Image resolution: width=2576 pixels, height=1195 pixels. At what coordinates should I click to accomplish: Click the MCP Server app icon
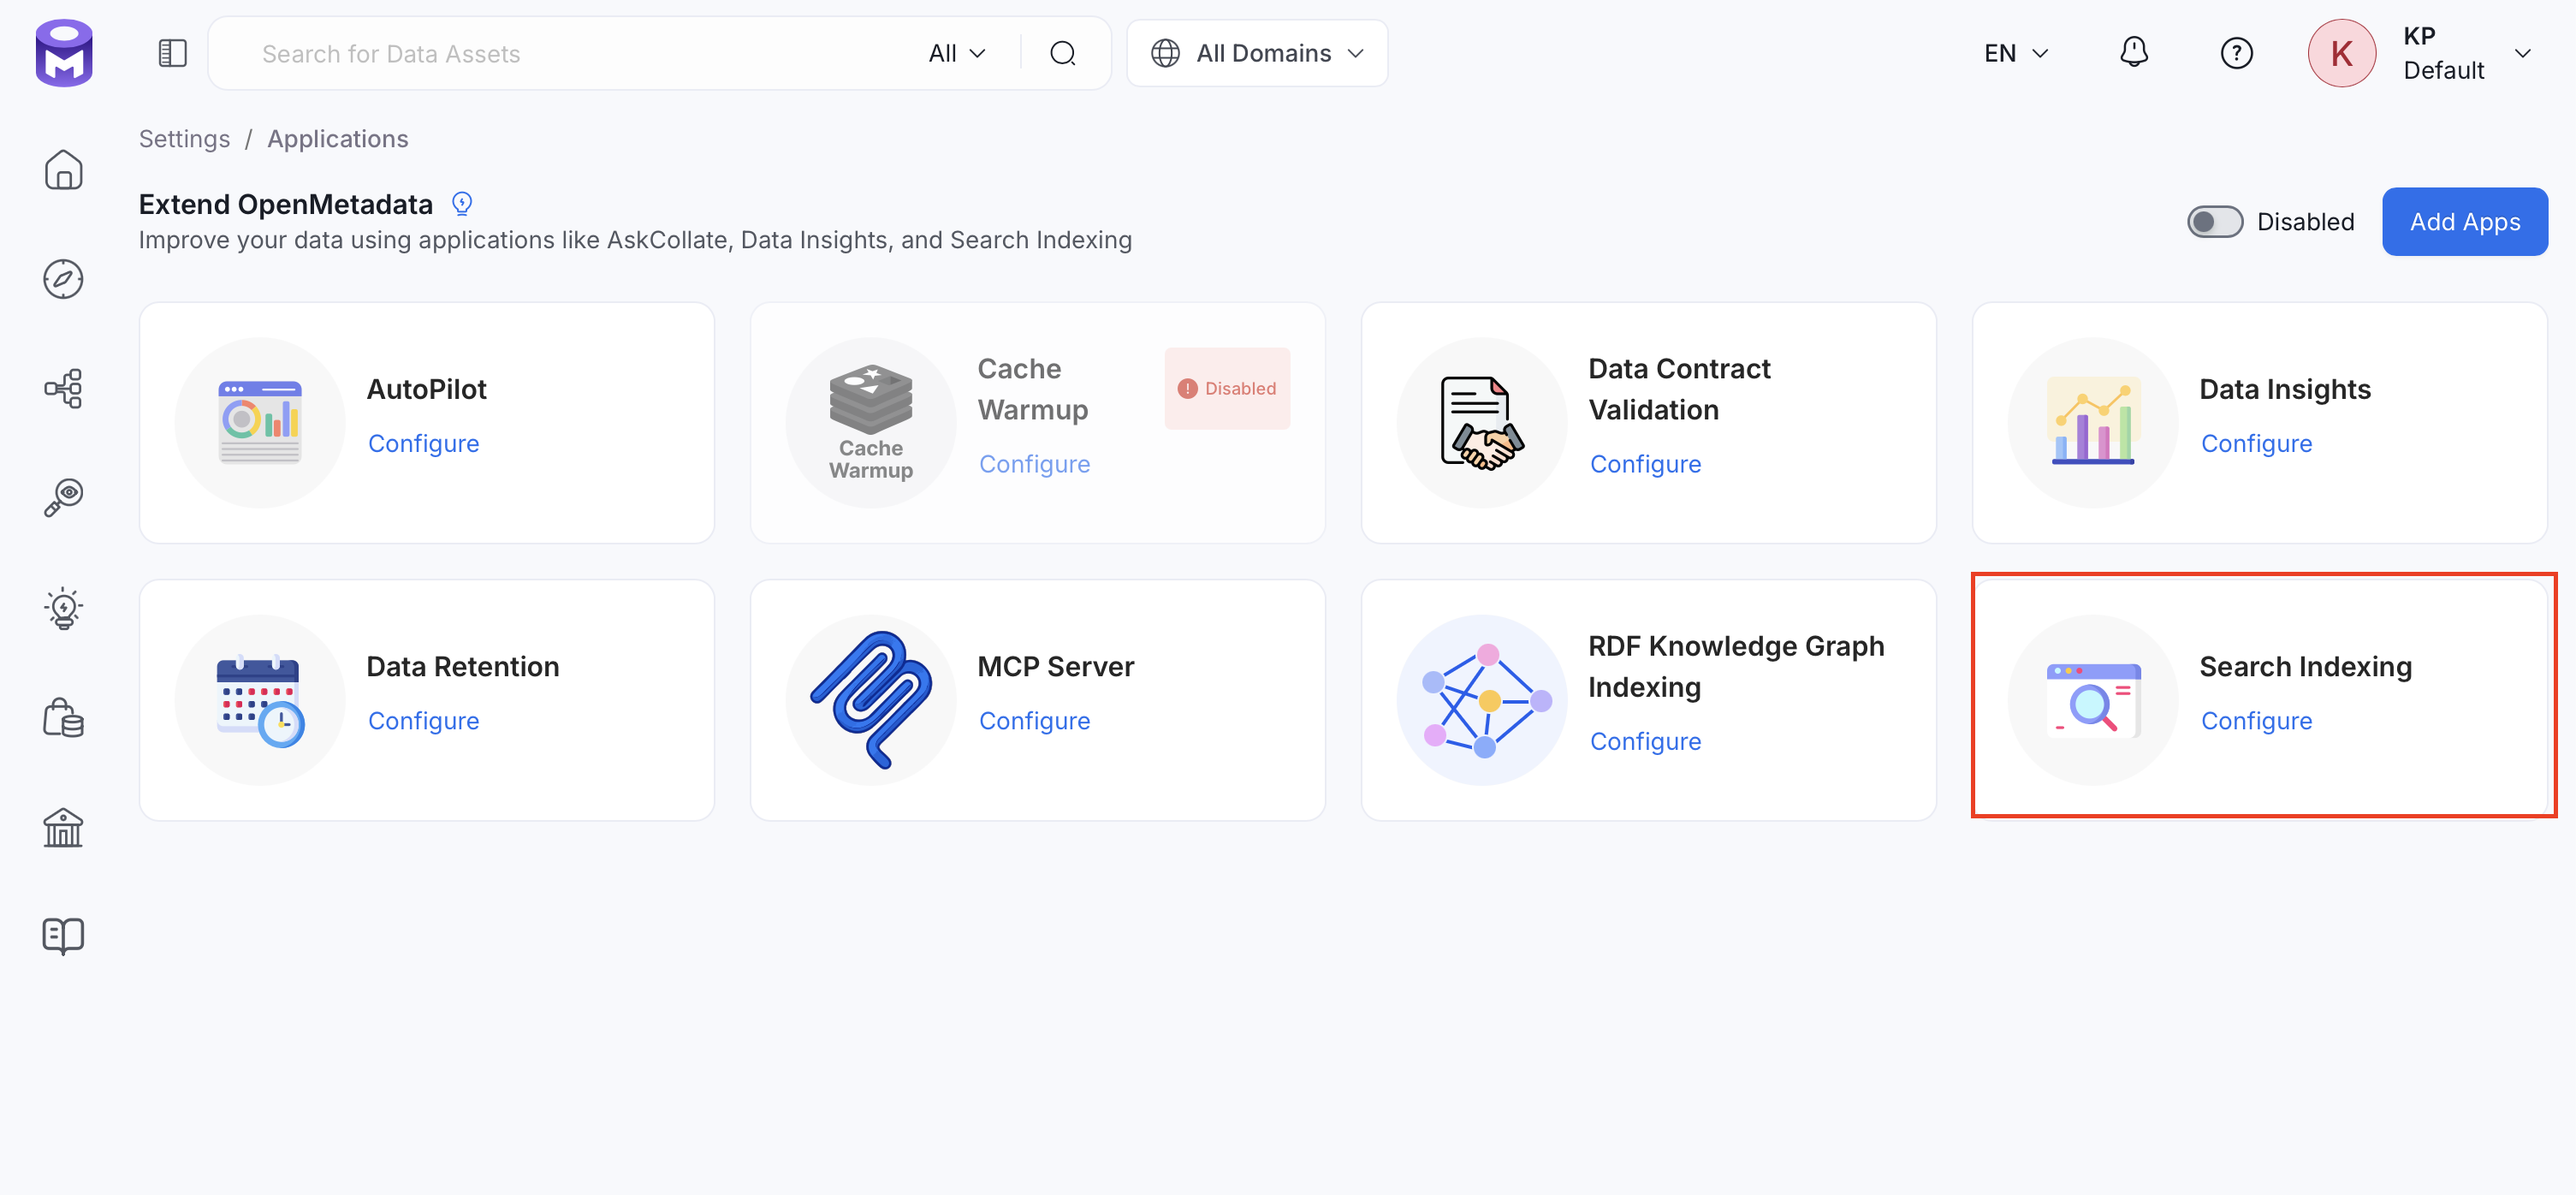871,700
